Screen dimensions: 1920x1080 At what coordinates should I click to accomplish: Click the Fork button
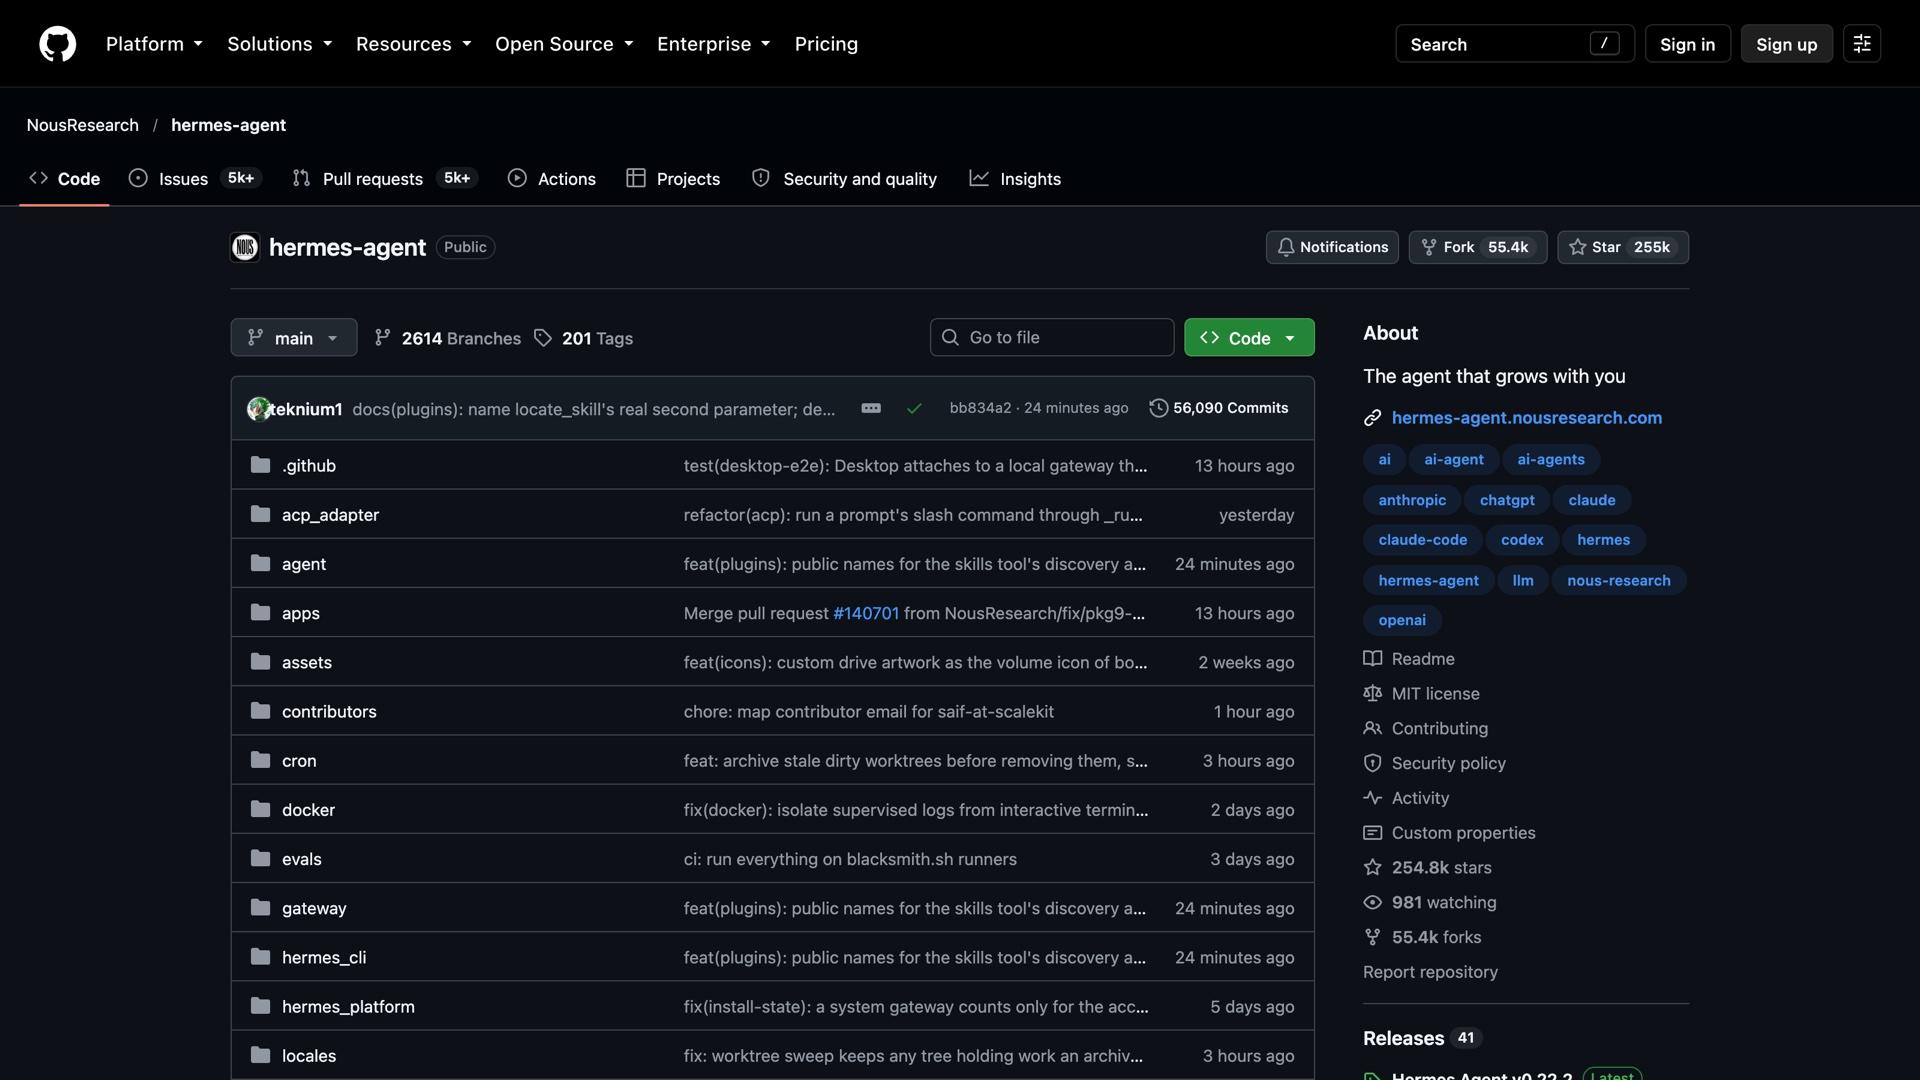1477,247
